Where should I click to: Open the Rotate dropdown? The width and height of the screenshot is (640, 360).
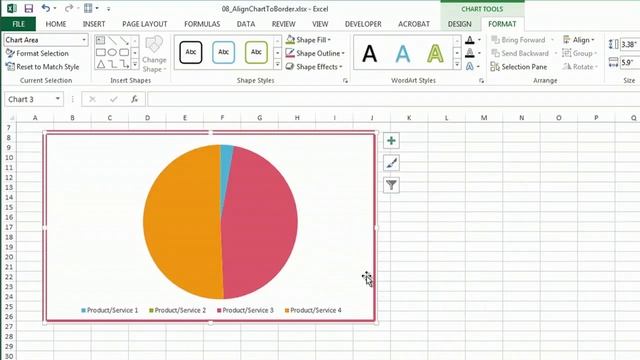[580, 67]
